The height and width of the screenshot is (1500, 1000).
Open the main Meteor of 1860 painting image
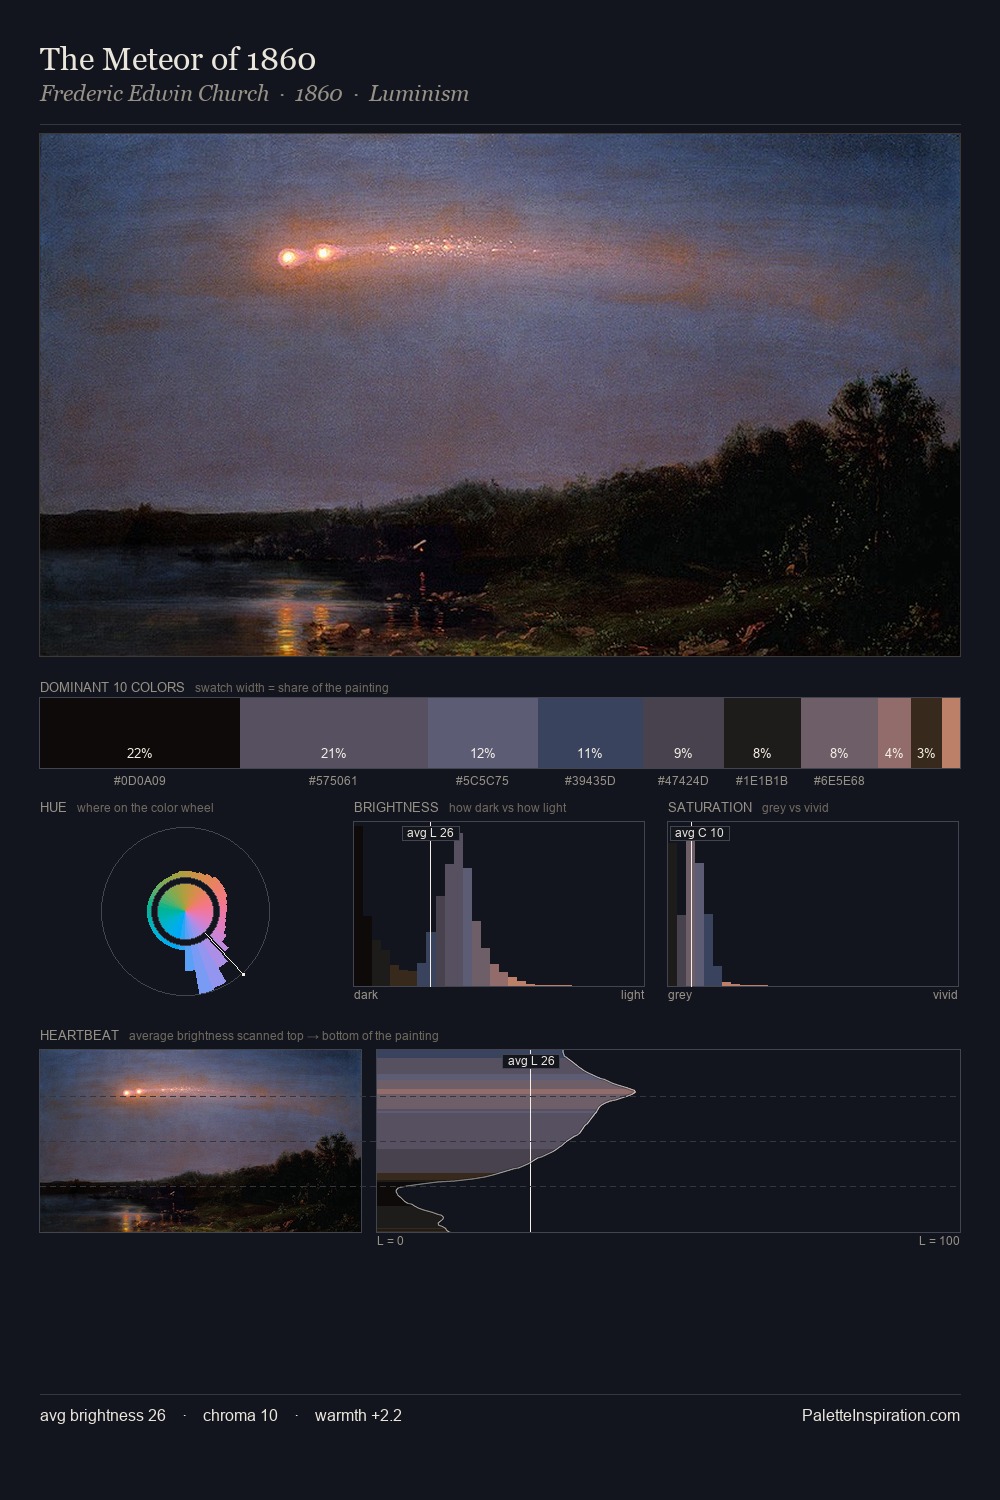[500, 395]
